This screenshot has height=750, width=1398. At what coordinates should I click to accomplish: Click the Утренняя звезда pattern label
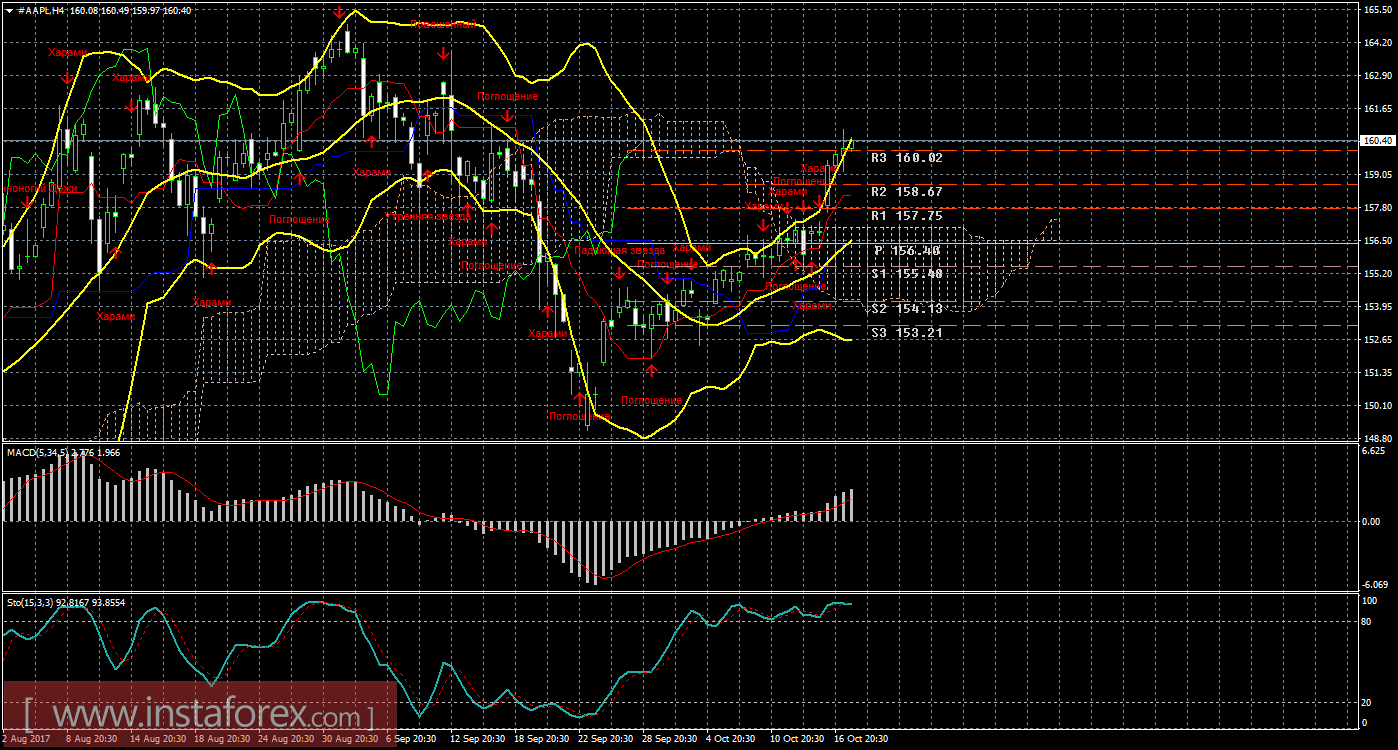click(428, 215)
